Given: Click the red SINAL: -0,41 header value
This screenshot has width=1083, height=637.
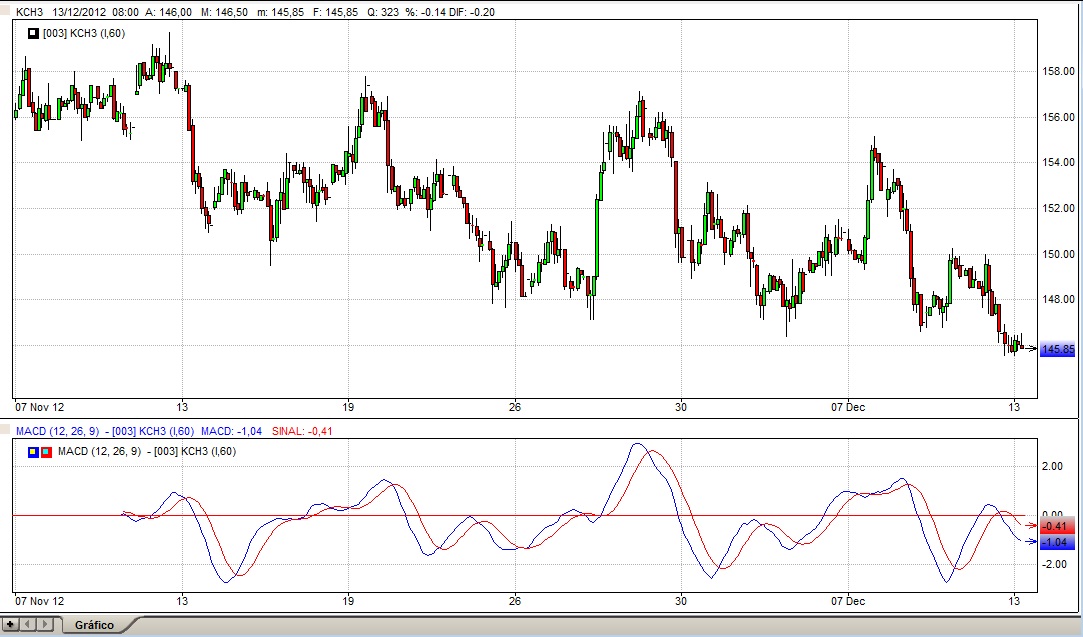Looking at the screenshot, I should pyautogui.click(x=304, y=431).
